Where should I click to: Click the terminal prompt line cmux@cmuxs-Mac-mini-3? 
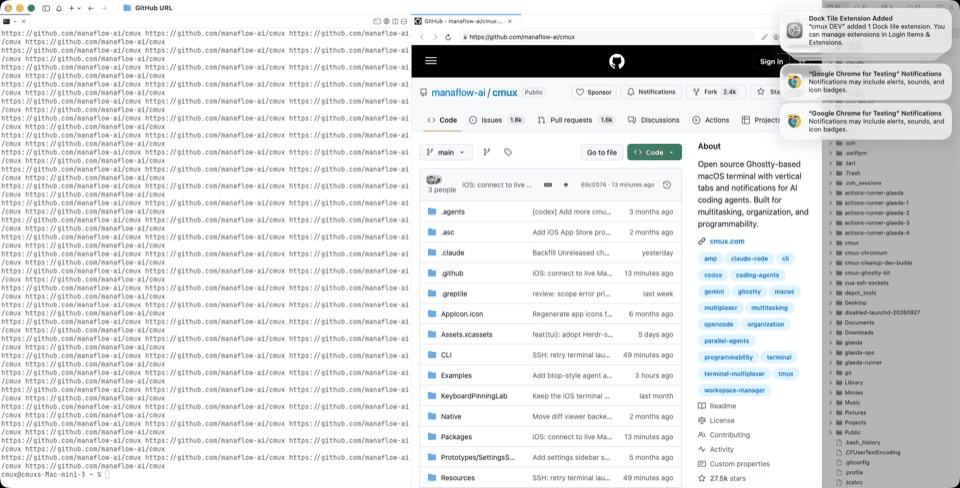(x=55, y=475)
